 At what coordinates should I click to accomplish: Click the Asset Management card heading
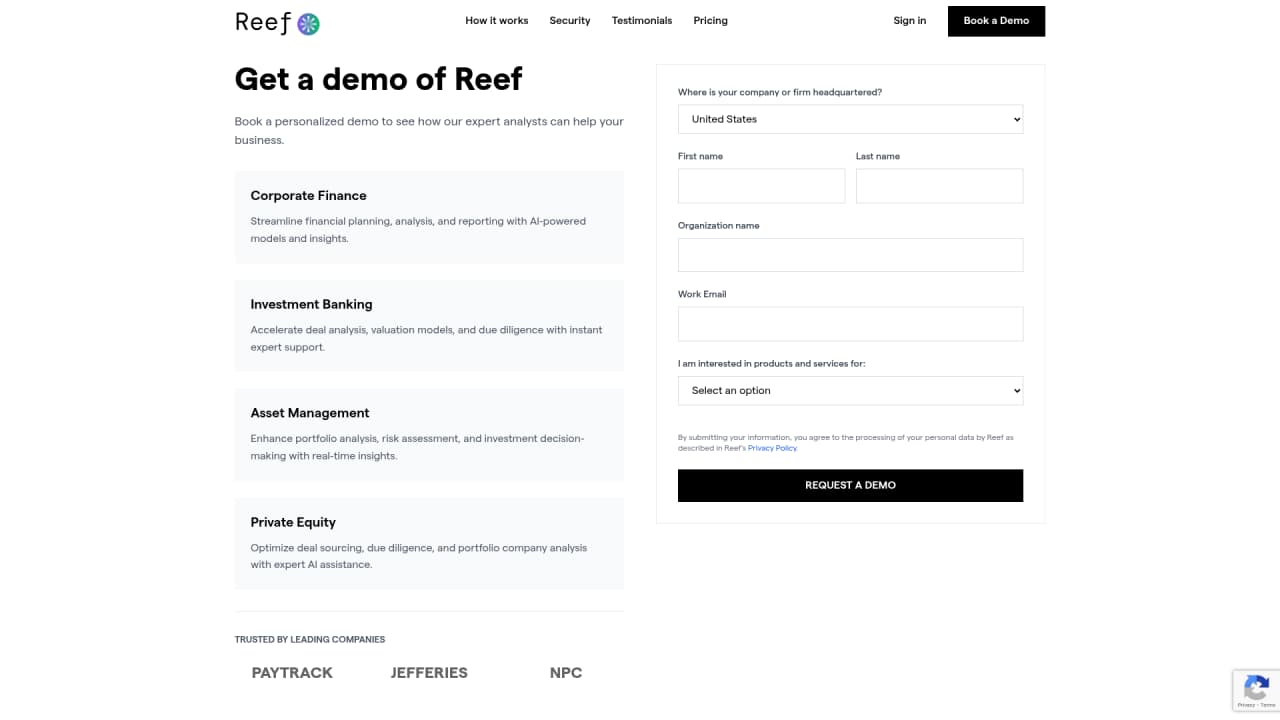(x=310, y=413)
